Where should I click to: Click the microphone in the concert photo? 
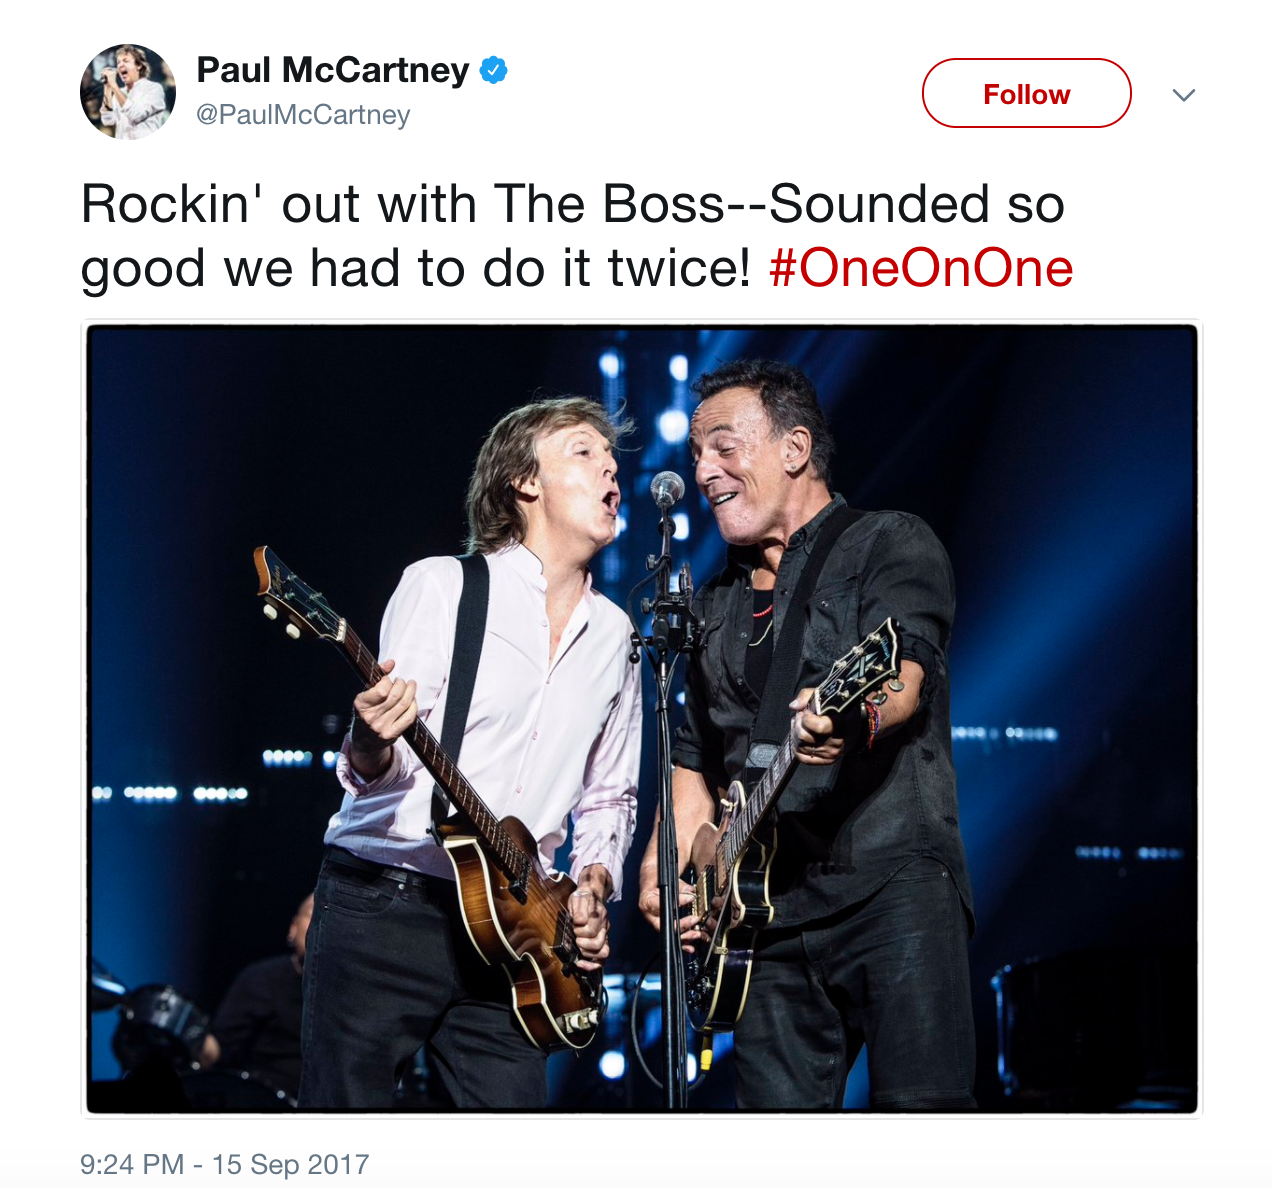pos(666,489)
